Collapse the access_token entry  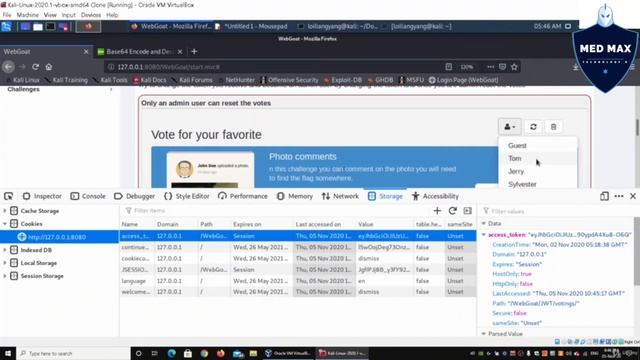(x=484, y=235)
